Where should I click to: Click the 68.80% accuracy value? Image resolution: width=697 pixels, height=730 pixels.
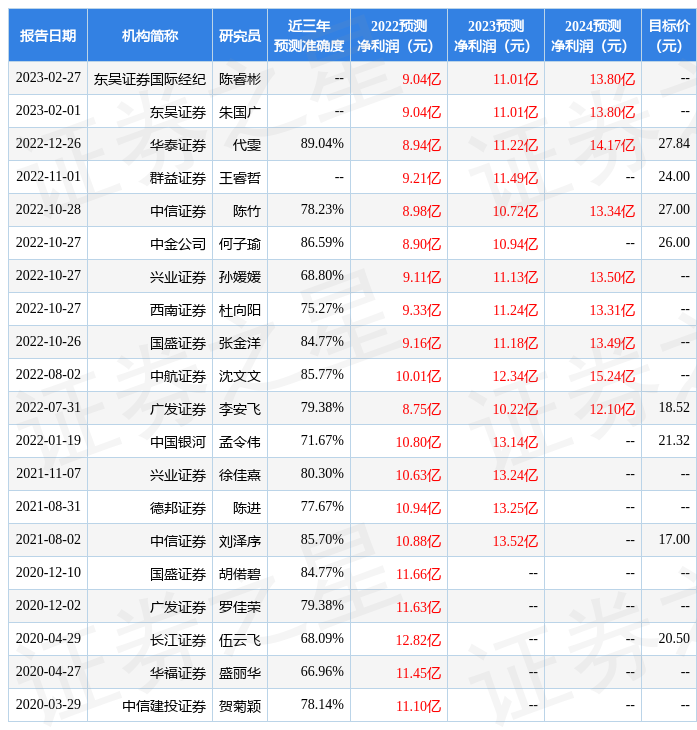322,276
